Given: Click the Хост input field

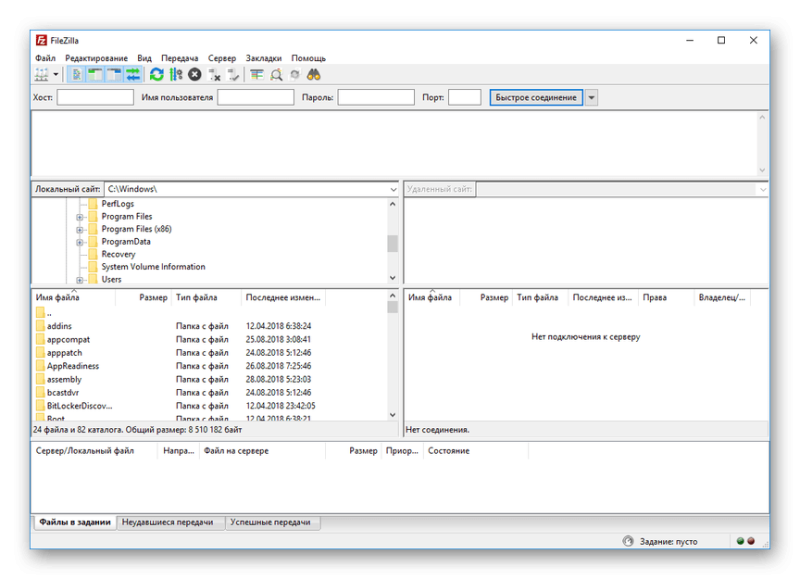Looking at the screenshot, I should [95, 97].
